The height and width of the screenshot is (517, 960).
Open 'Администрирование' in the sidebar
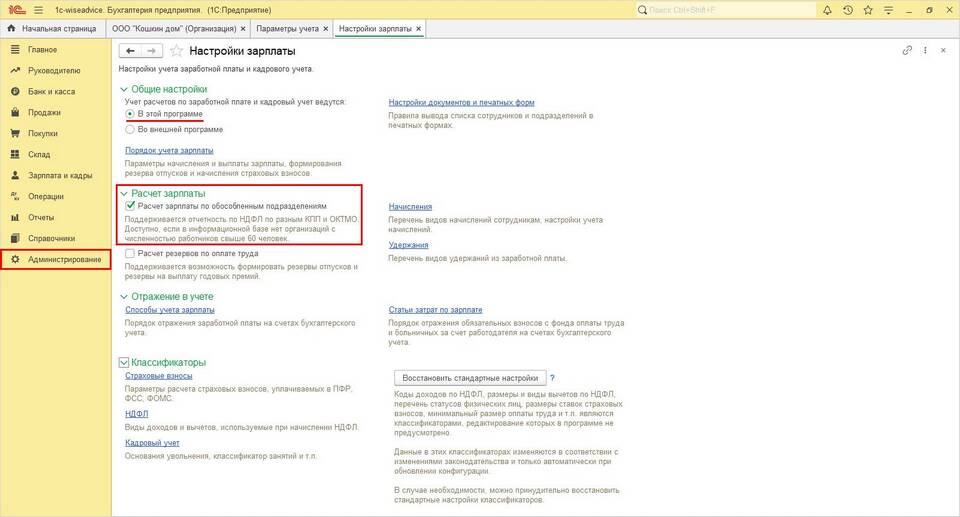pos(64,260)
